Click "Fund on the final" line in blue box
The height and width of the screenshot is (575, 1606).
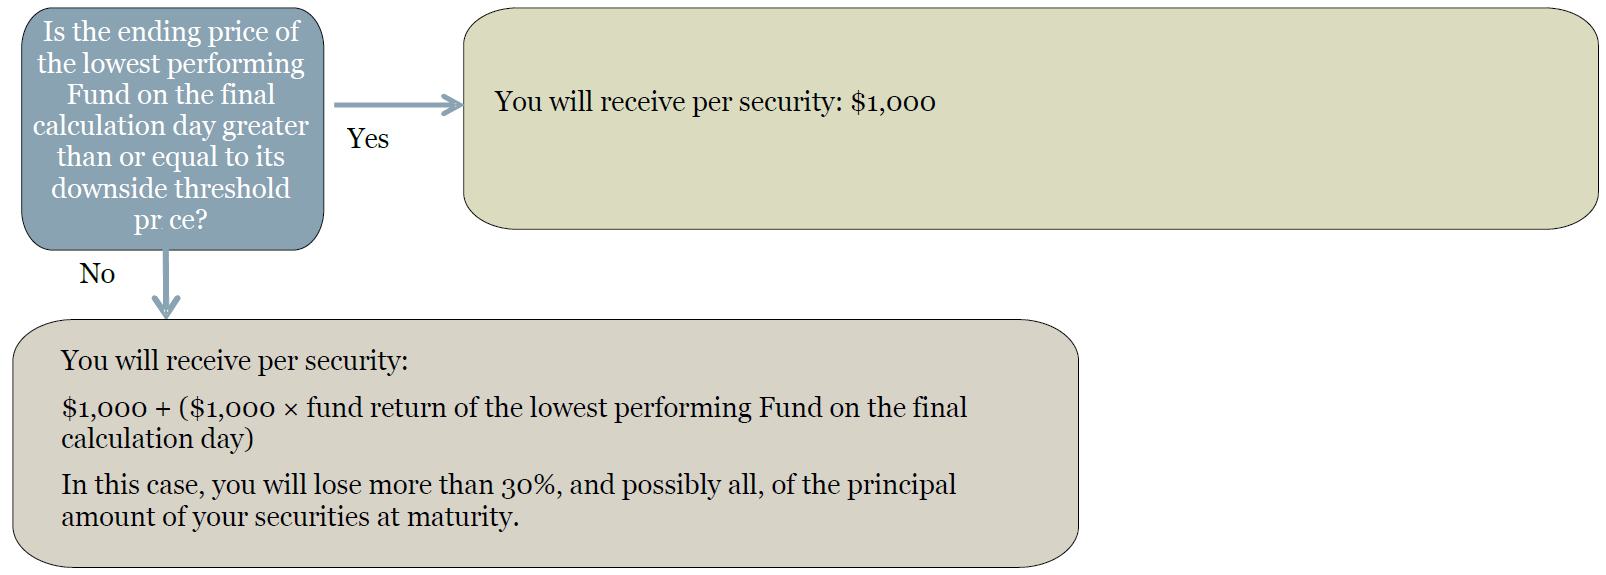tap(171, 95)
